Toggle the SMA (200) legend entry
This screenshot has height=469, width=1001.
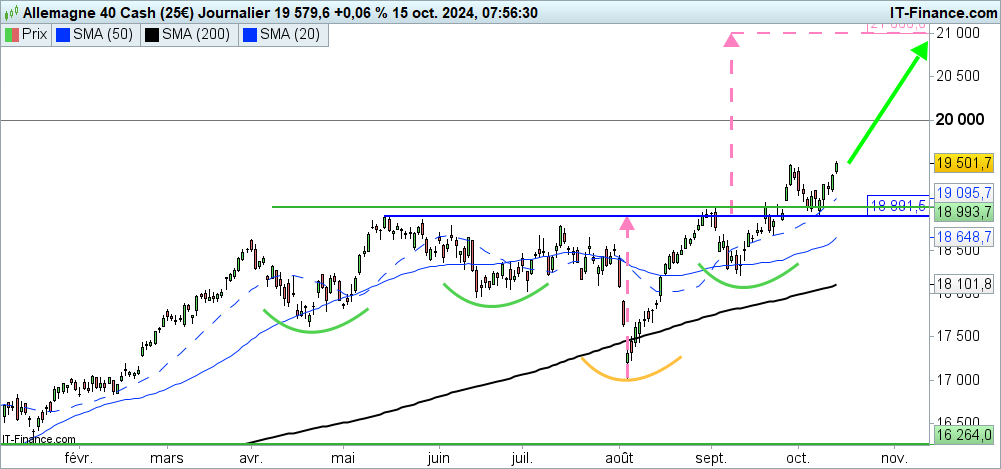tap(186, 34)
